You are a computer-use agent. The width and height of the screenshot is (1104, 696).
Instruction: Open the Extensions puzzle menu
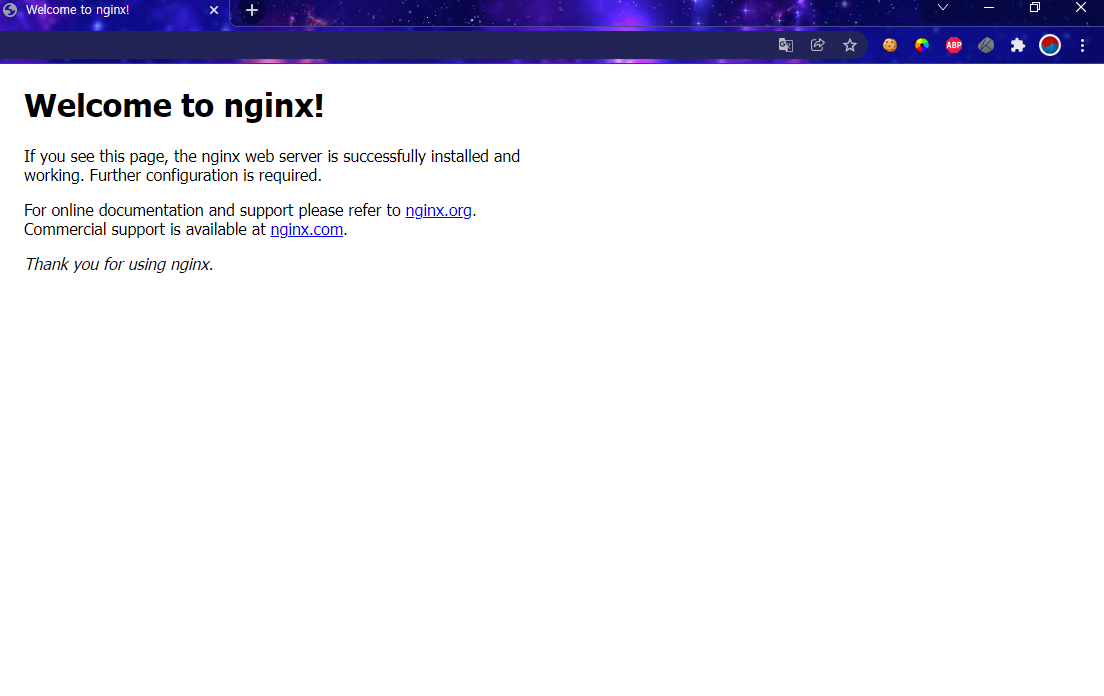[1017, 45]
